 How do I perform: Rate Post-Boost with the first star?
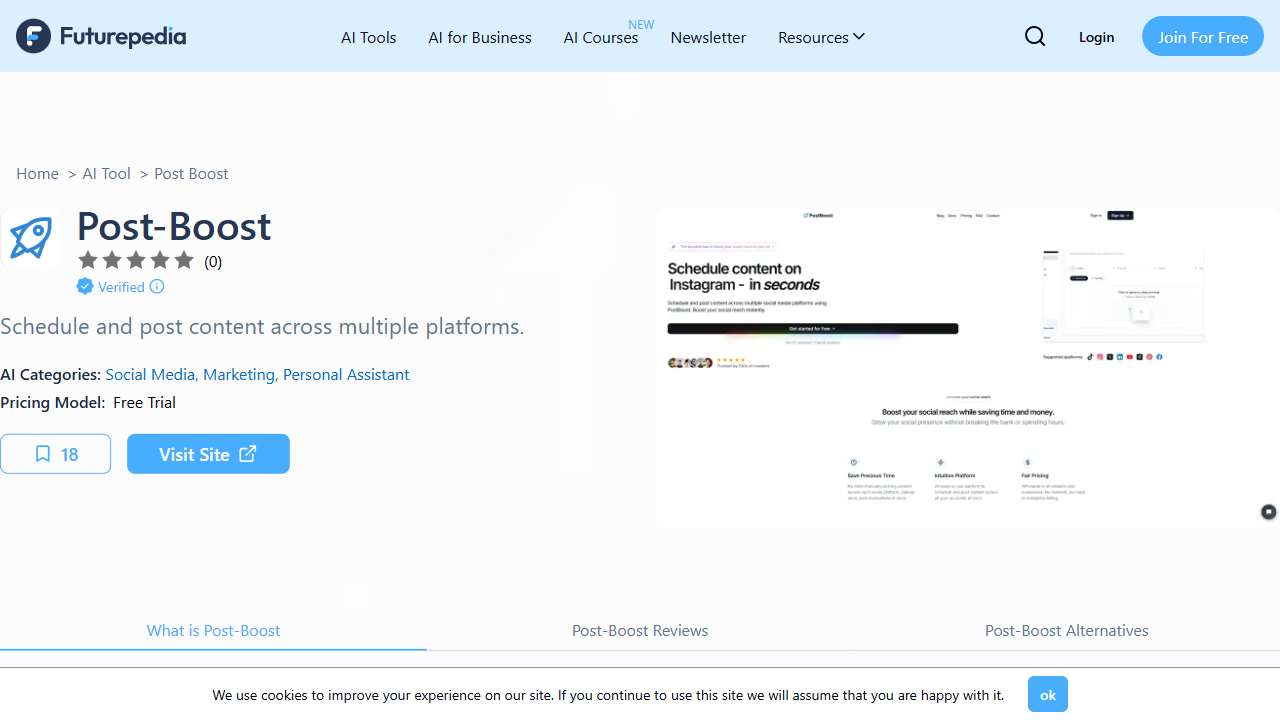88,261
